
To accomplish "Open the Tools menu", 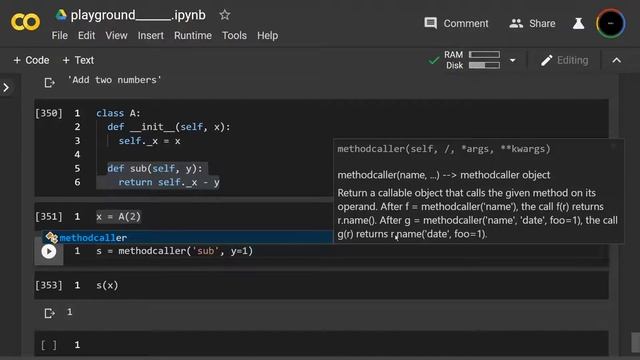I will (x=234, y=36).
